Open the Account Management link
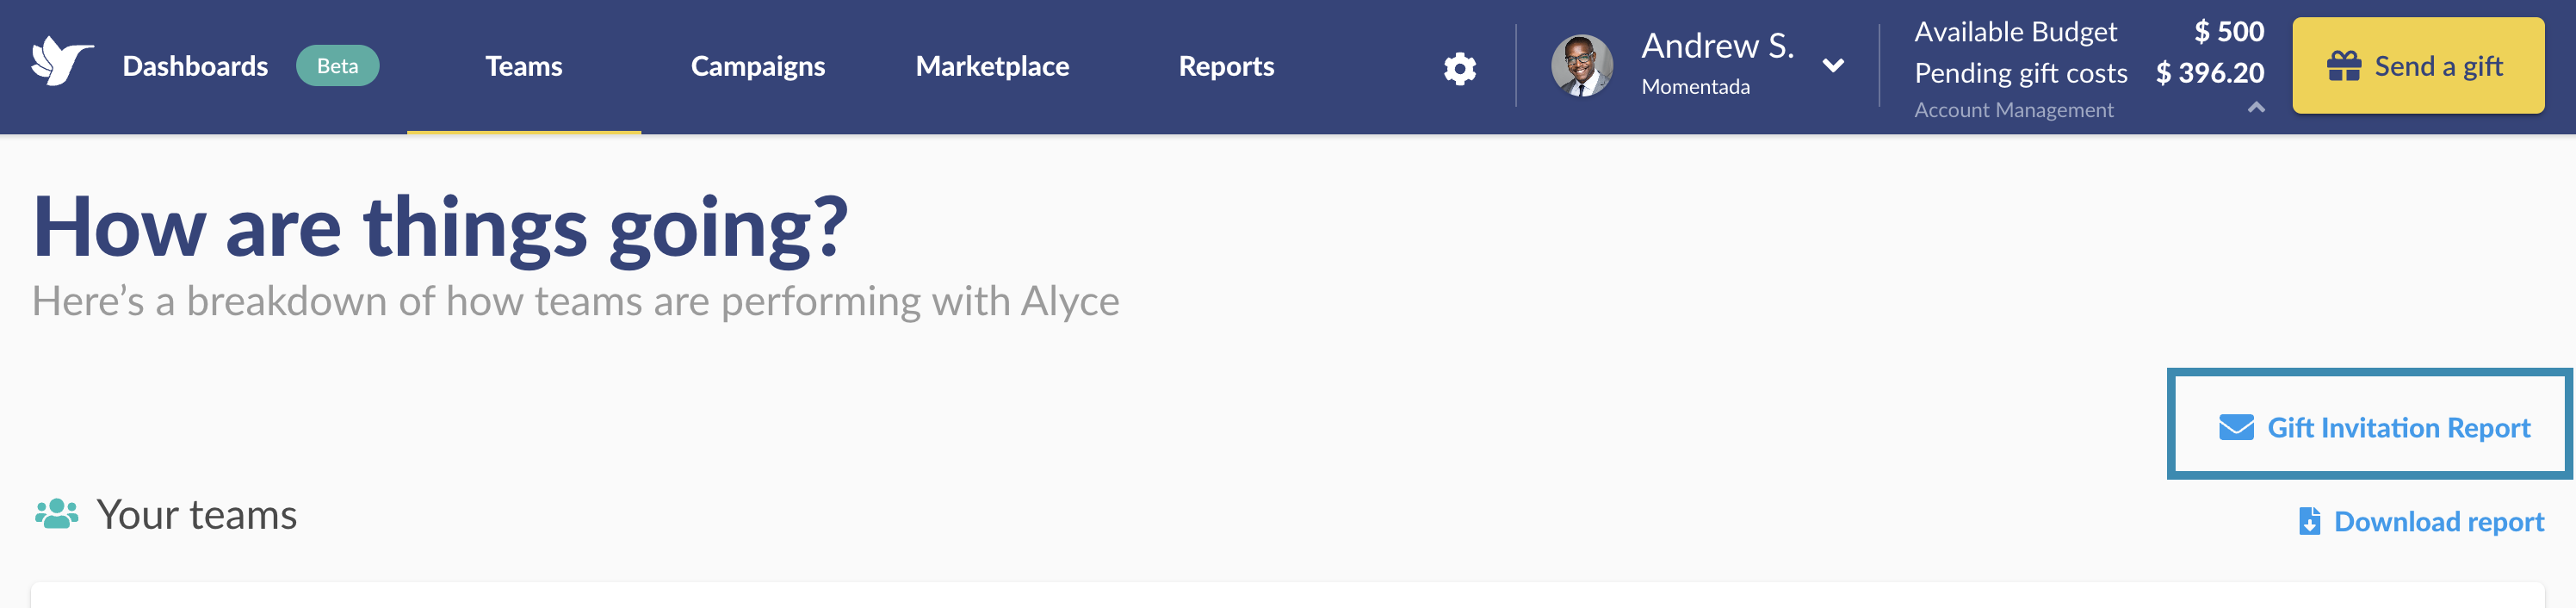This screenshot has width=2576, height=608. (2013, 110)
